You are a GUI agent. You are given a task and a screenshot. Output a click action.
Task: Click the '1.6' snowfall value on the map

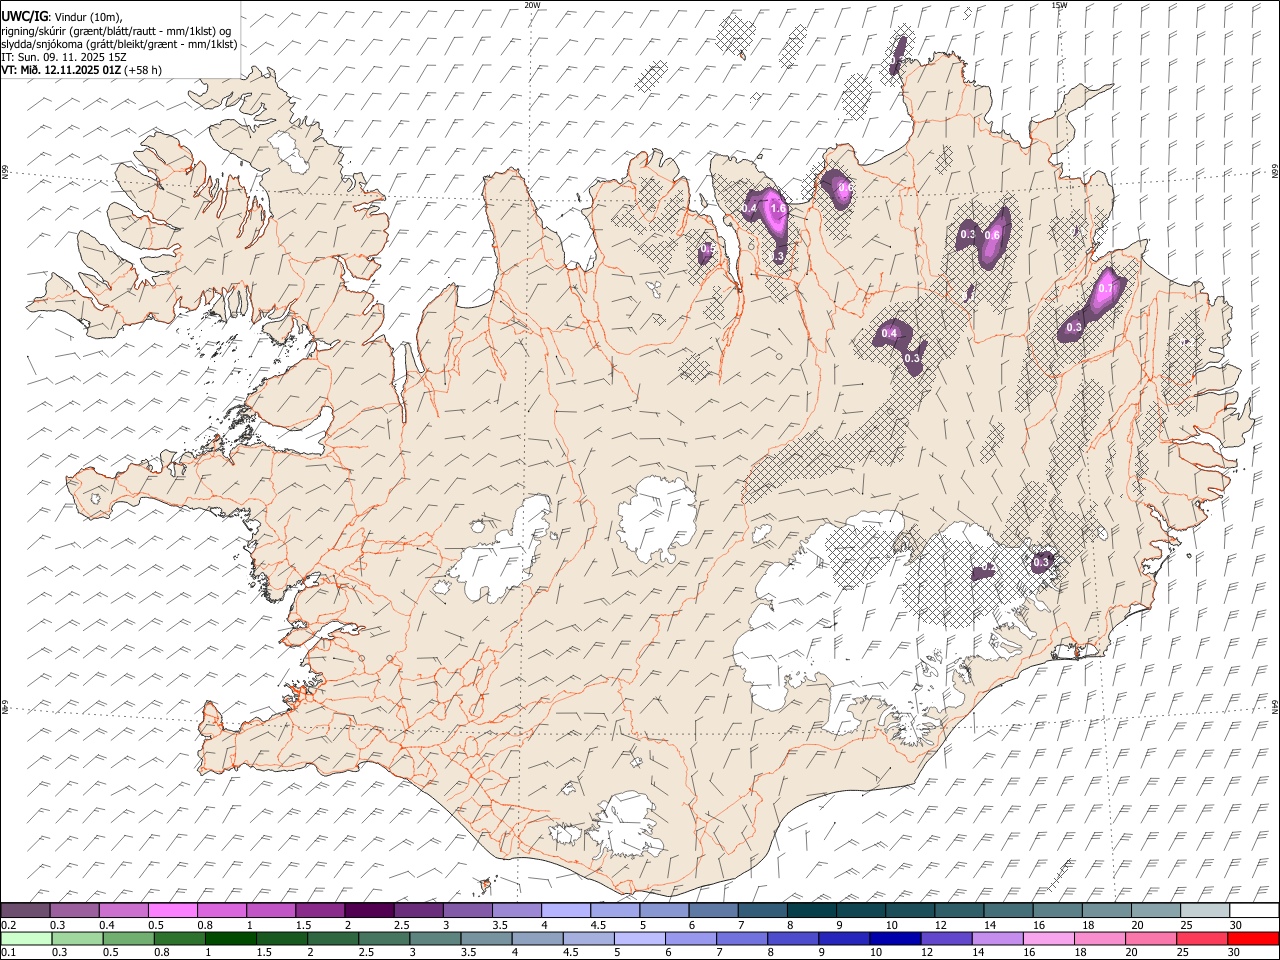pyautogui.click(x=779, y=209)
